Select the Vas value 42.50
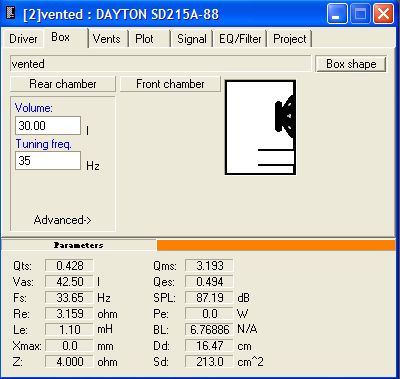Screen dimensions: 400x379 [x=69, y=282]
